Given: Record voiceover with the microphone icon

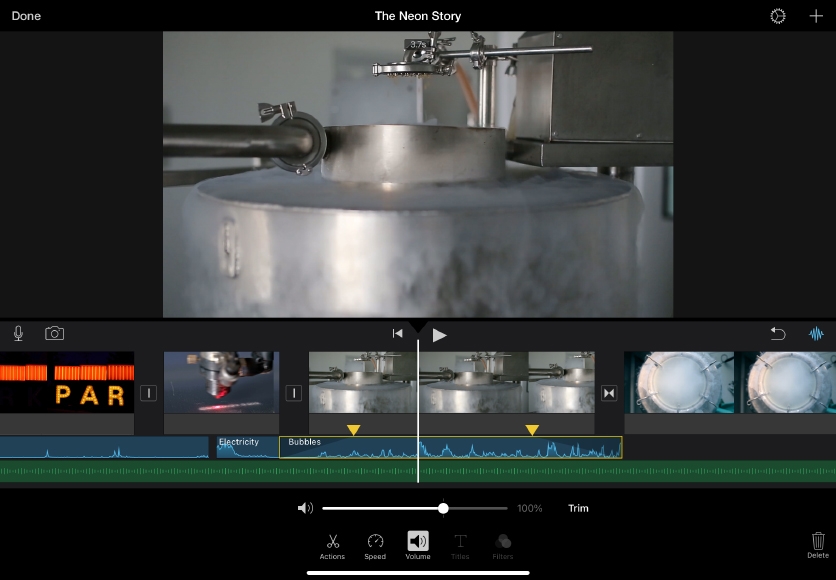Looking at the screenshot, I should pos(19,333).
